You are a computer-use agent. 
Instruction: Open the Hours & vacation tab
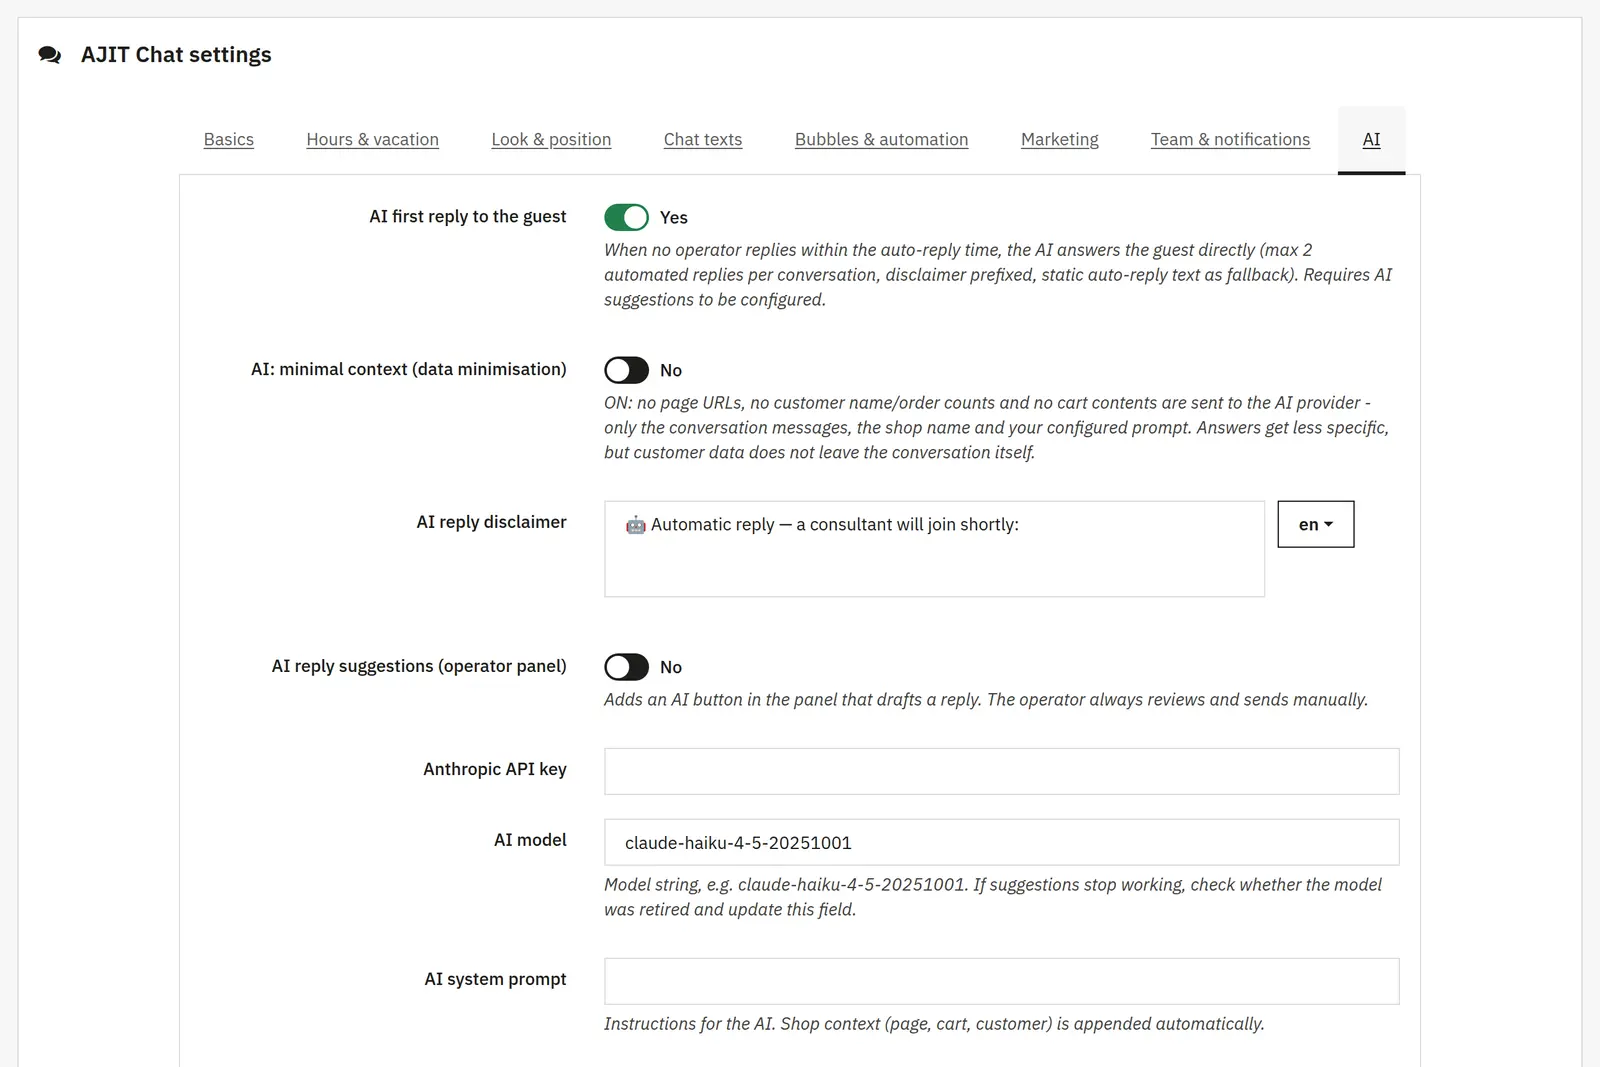click(373, 140)
